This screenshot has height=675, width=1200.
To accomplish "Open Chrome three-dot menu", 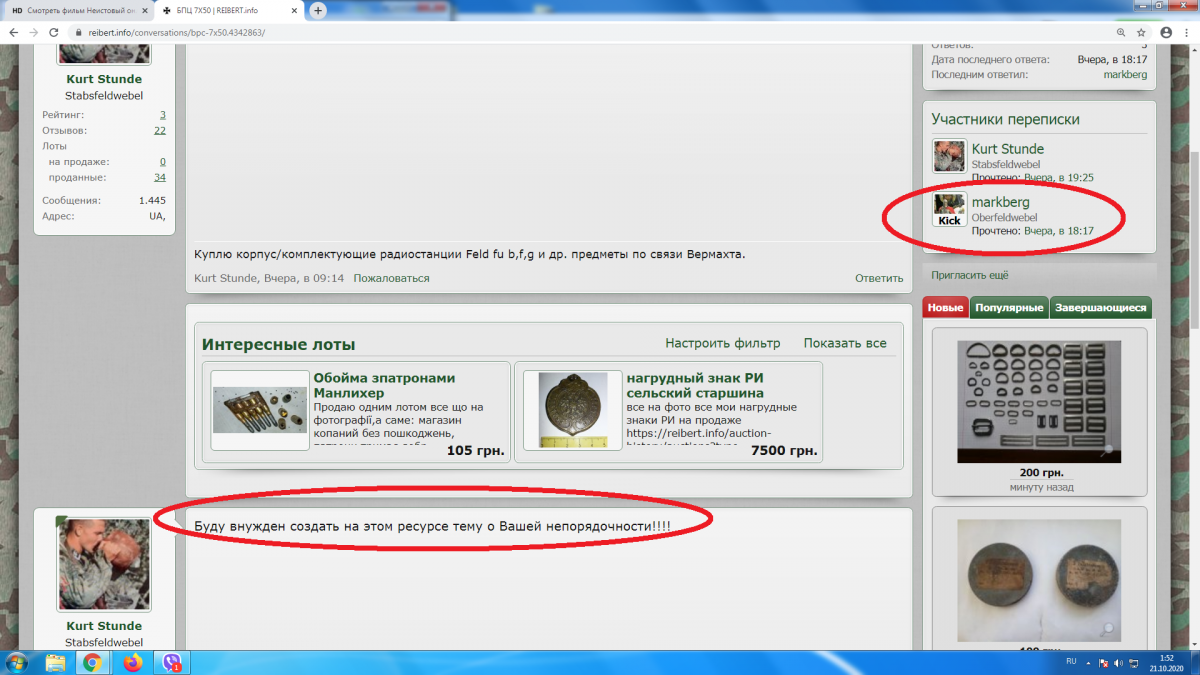I will point(1187,32).
